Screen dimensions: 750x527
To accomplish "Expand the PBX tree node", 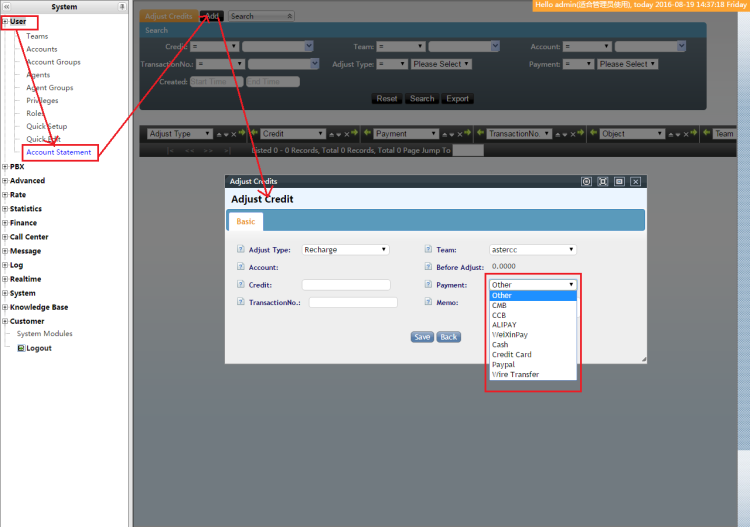I will (x=5, y=167).
